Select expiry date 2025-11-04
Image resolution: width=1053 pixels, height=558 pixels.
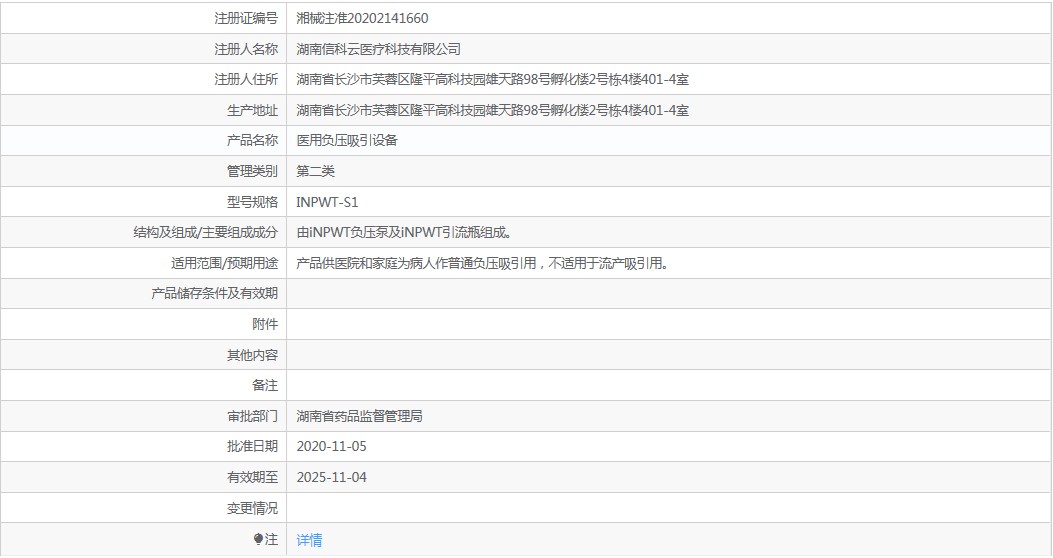pyautogui.click(x=332, y=477)
